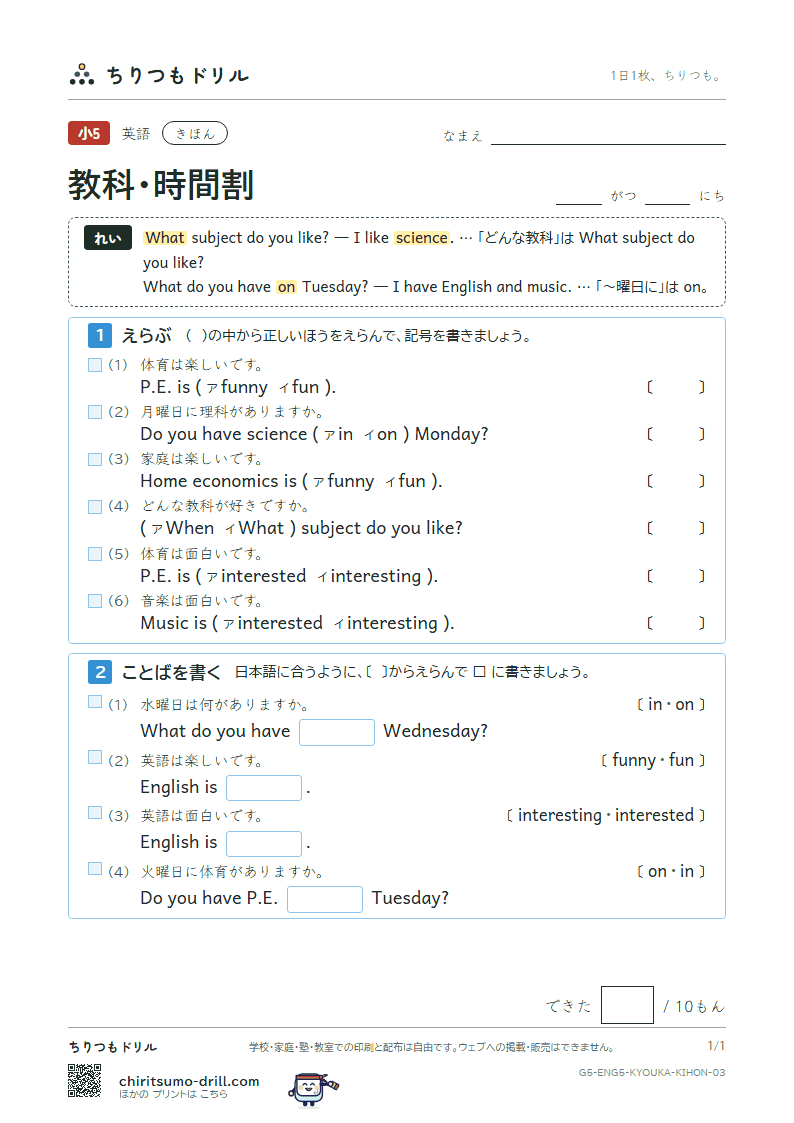The height and width of the screenshot is (1123, 794).
Task: Check box for section 2 question (1) 水曜日は何がありますか
Action: (x=95, y=702)
